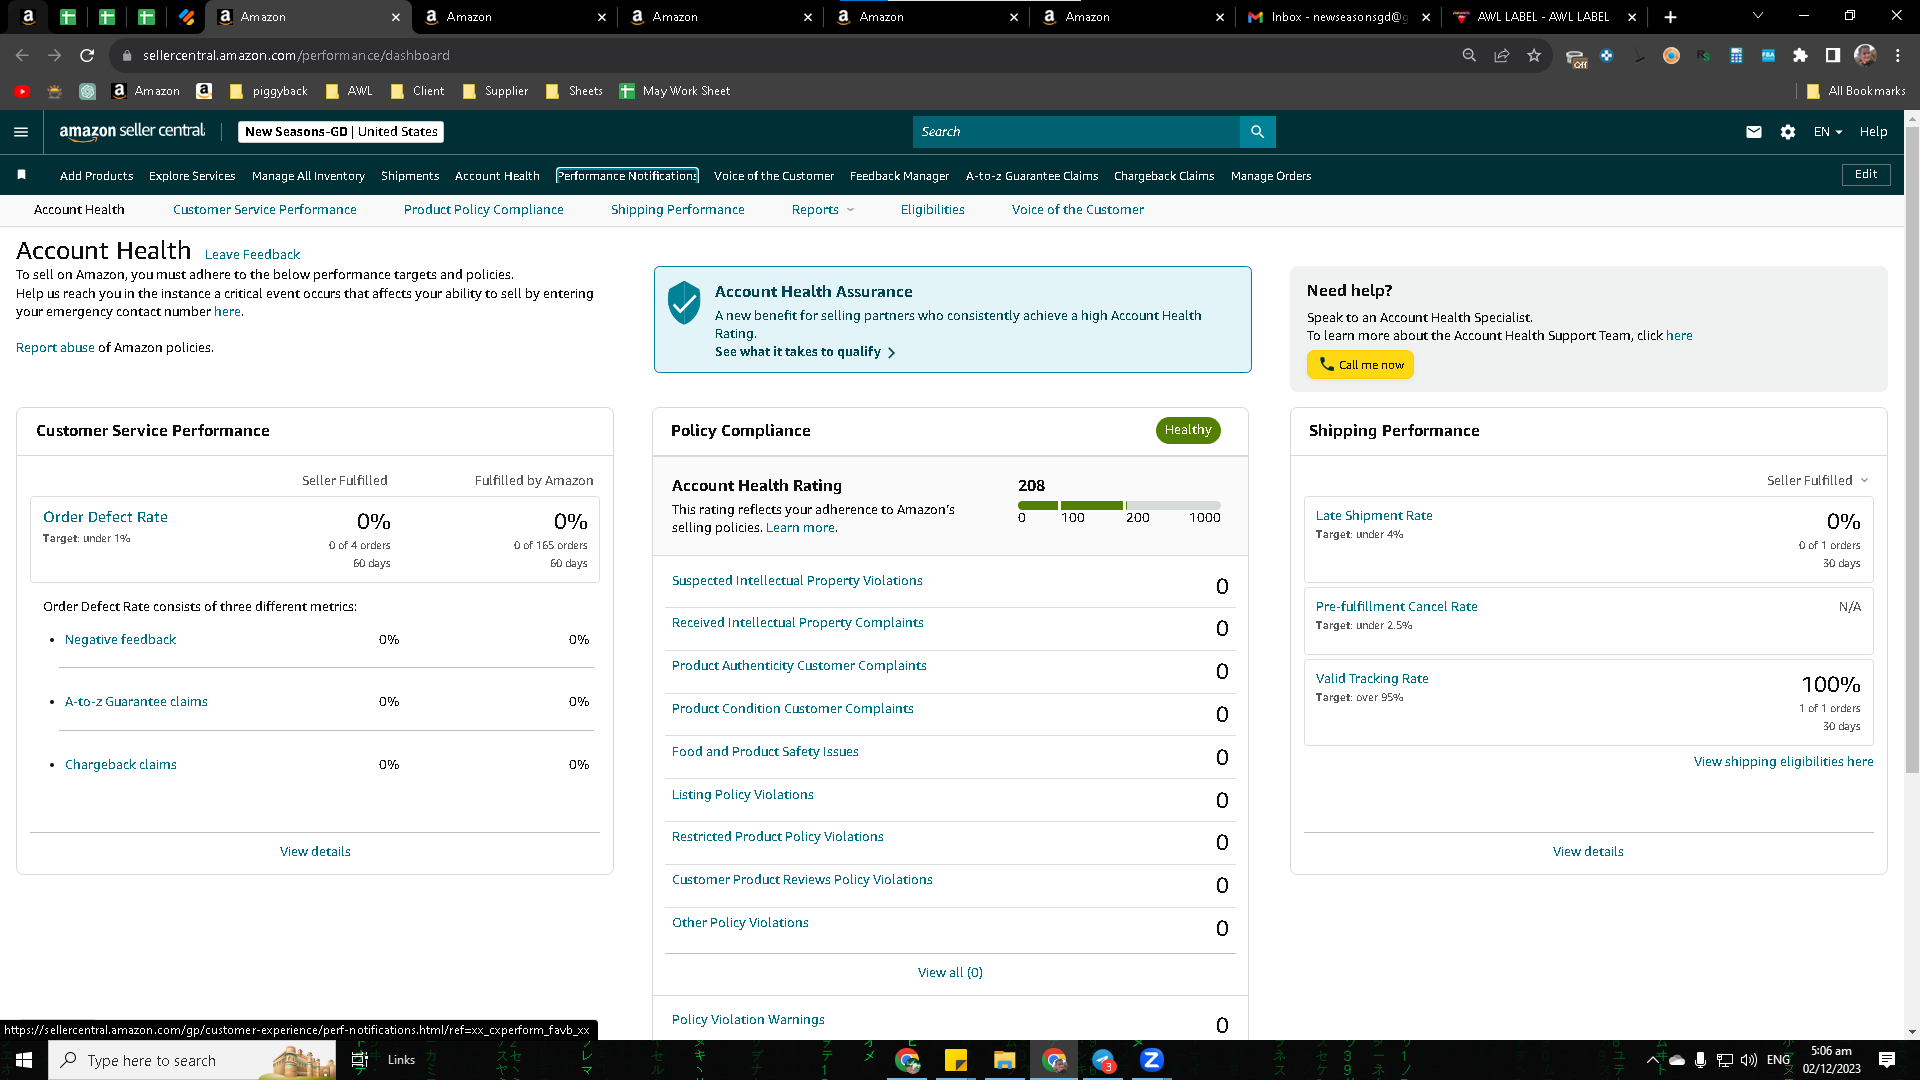Open the Zoom app in the taskbar
1920x1080 pixels.
[x=1152, y=1060]
